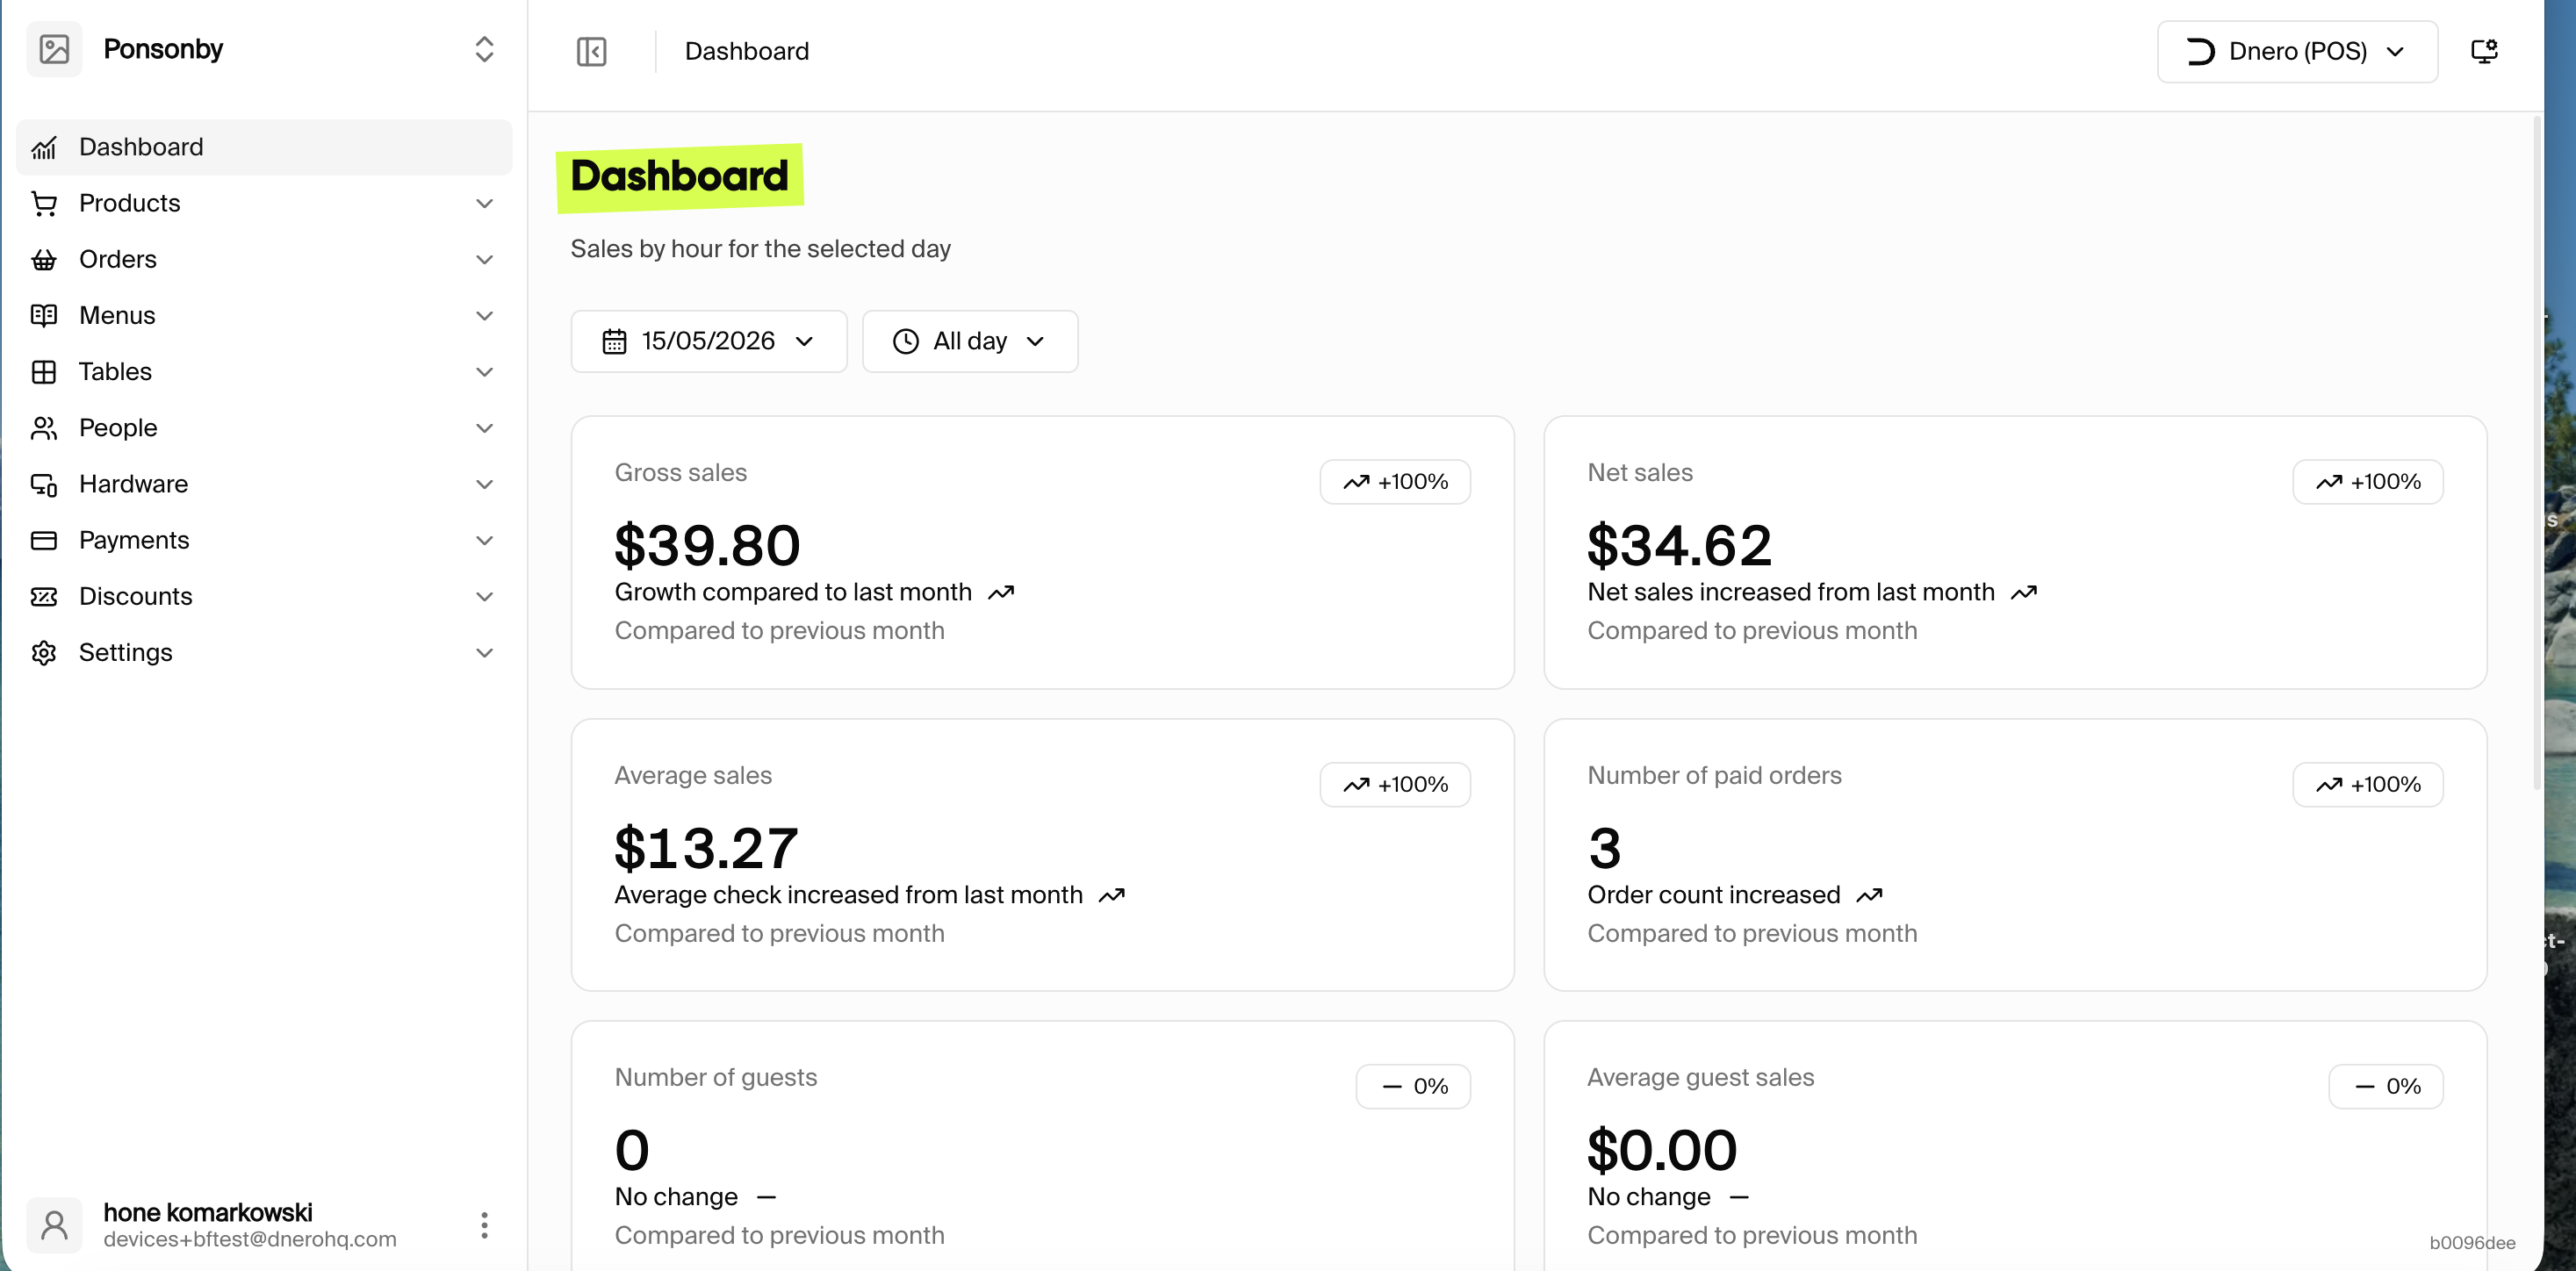
Task: Click the Tables grid icon
Action: coord(44,372)
